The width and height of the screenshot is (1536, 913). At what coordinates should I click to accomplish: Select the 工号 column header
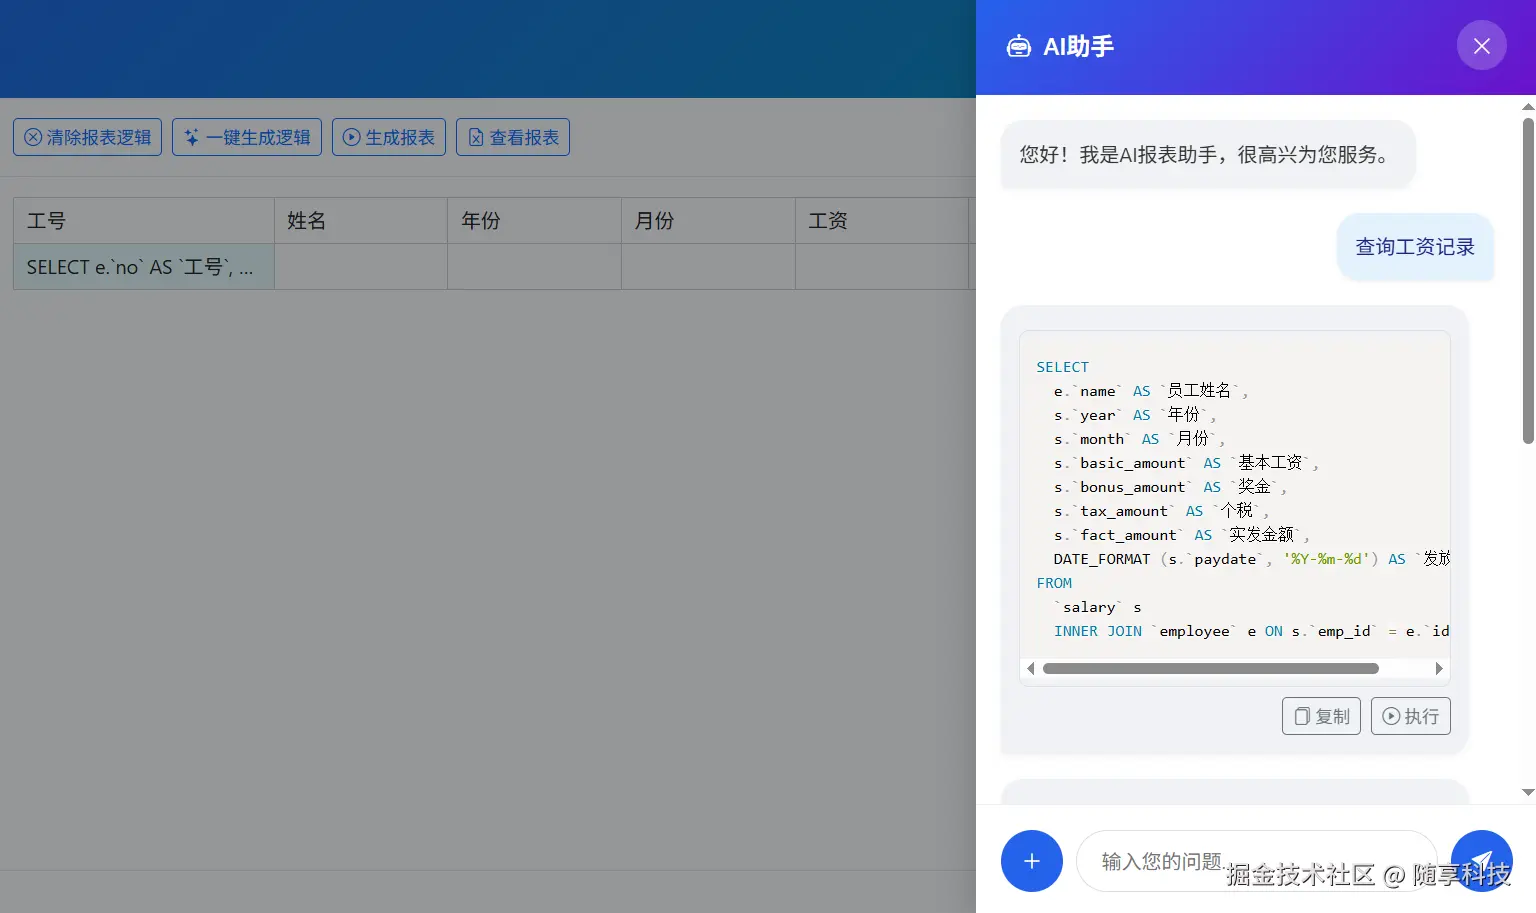click(144, 221)
